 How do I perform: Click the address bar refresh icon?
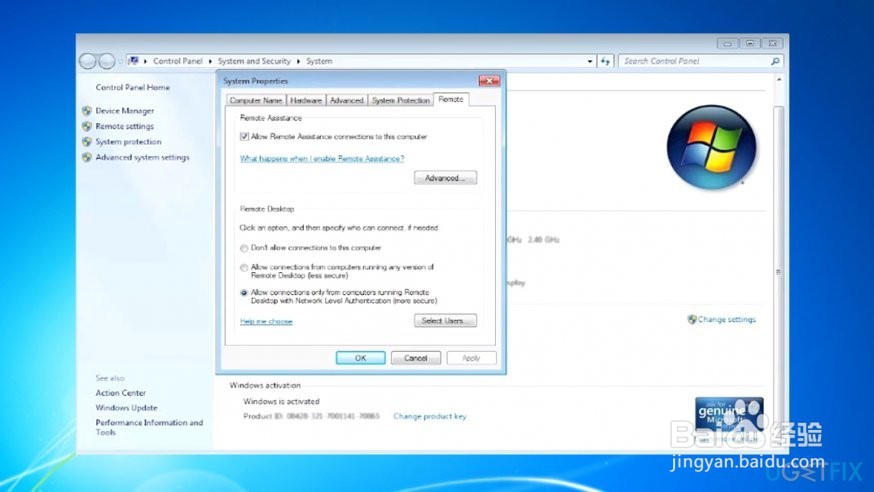[x=605, y=61]
